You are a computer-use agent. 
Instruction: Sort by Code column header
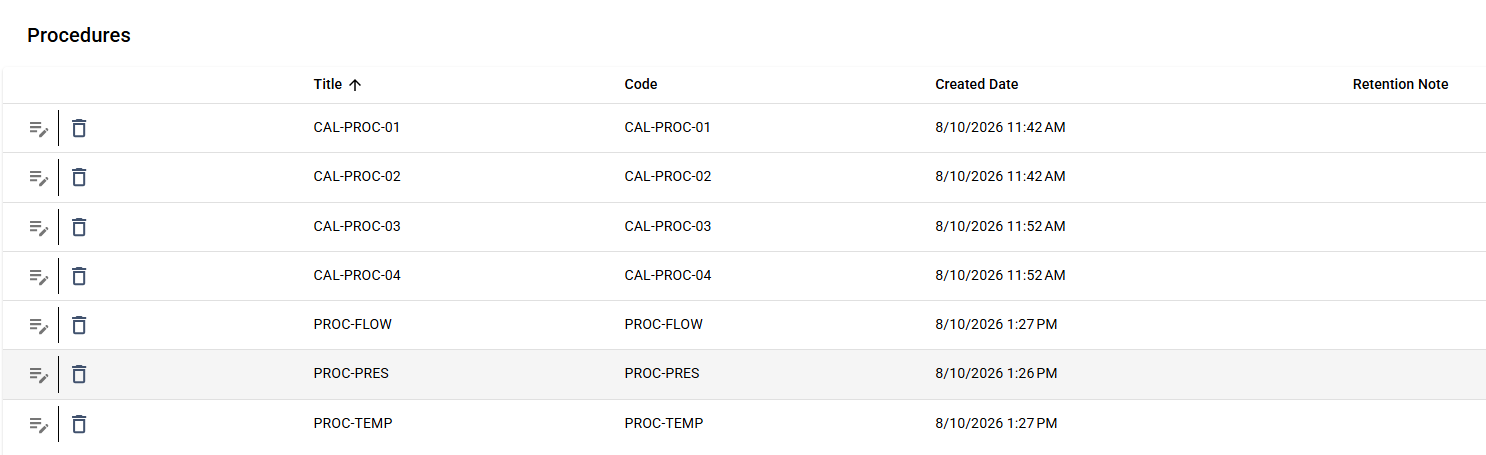tap(641, 85)
